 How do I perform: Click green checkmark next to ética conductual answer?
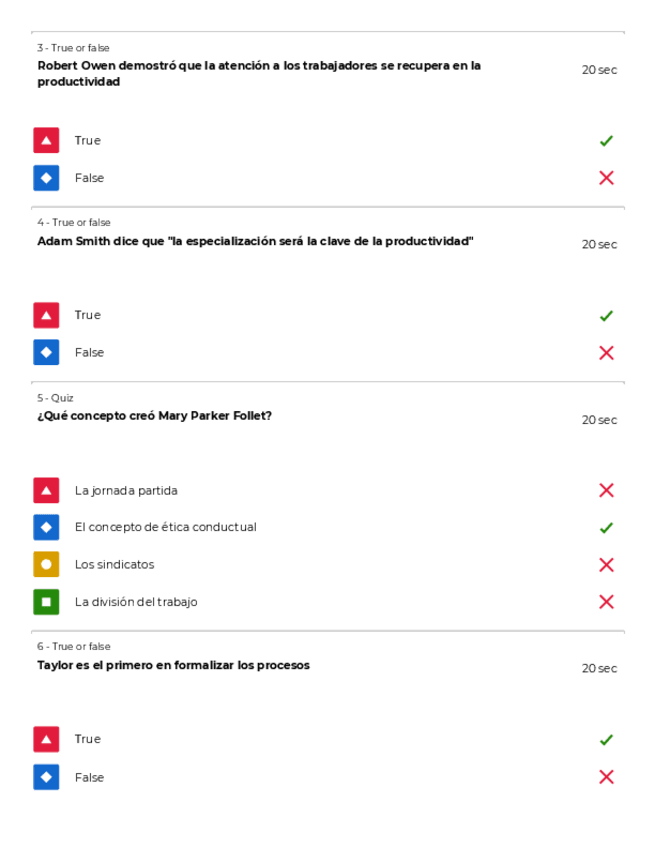606,528
